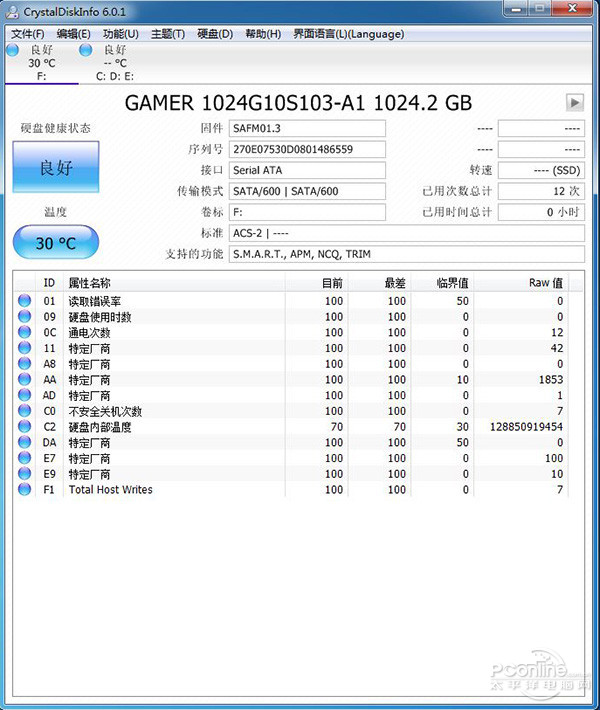600x710 pixels.
Task: Click the firmware field SAFM01.3
Action: click(x=307, y=128)
